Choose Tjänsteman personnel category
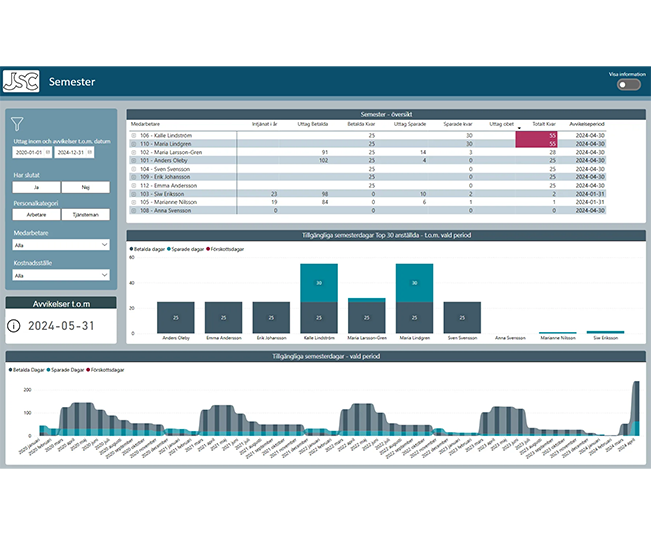 pos(86,215)
